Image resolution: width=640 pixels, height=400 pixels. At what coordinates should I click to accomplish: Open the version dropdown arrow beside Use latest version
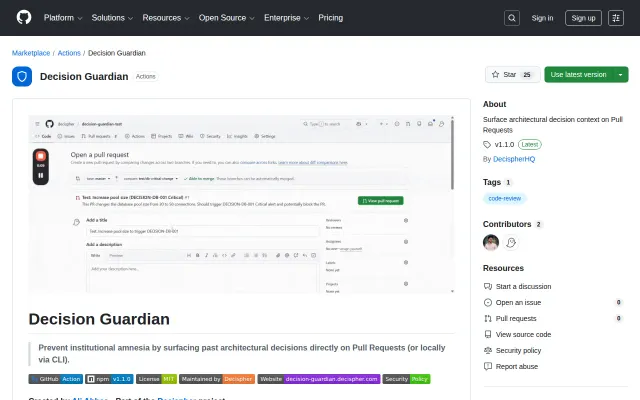point(620,75)
